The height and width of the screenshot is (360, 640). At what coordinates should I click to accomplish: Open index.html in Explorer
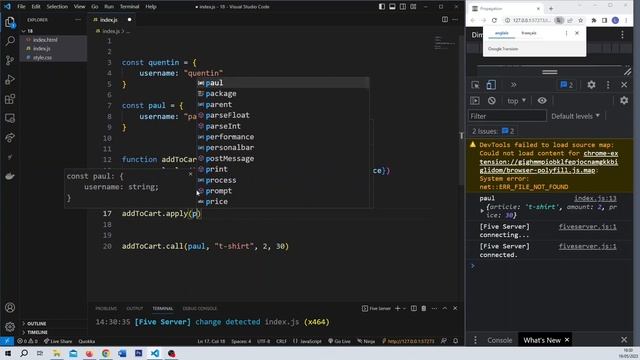(45, 40)
